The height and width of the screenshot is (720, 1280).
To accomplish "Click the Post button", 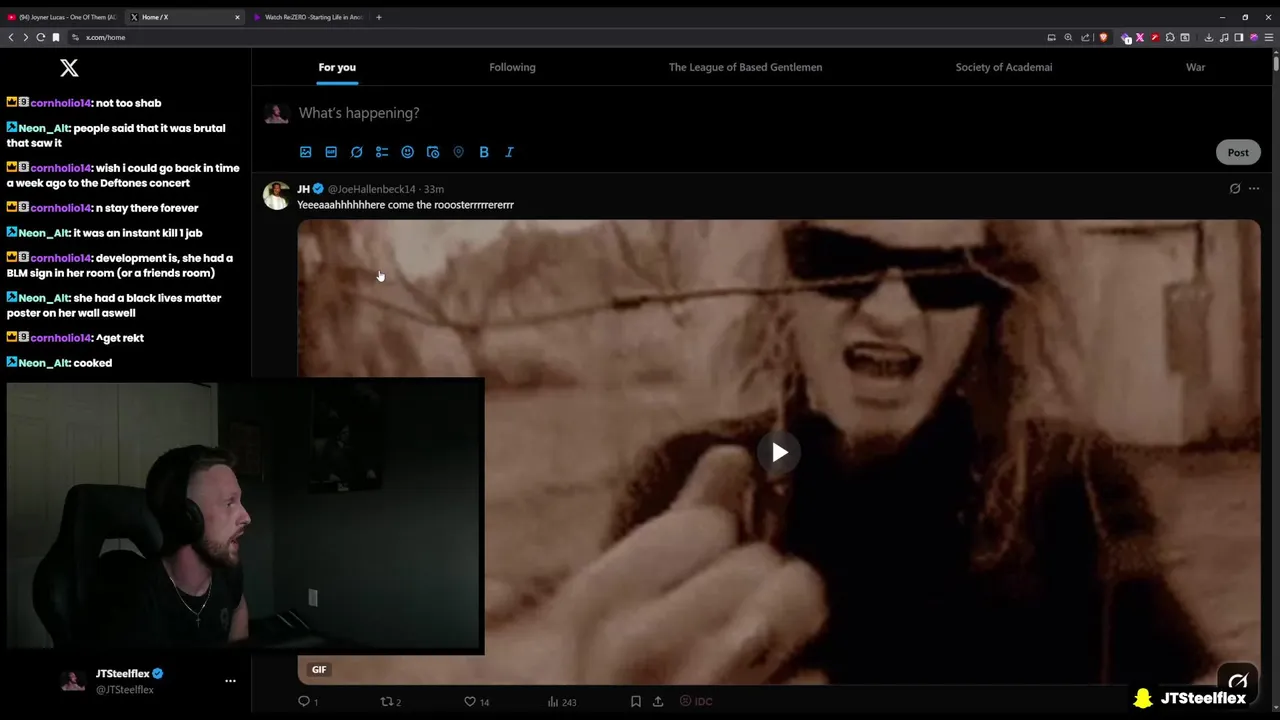I will point(1238,152).
